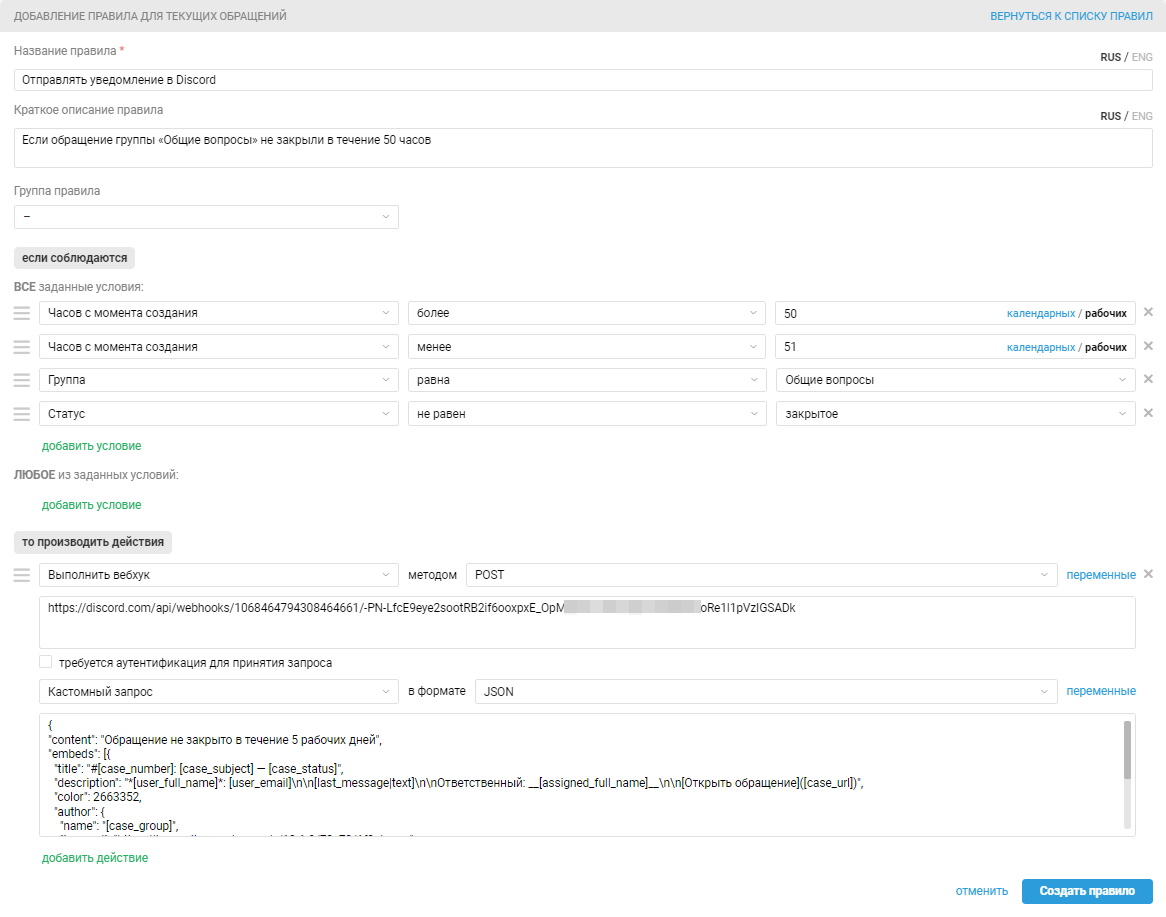Open the Статус condition field dropdown
The height and width of the screenshot is (917, 1166).
click(219, 414)
